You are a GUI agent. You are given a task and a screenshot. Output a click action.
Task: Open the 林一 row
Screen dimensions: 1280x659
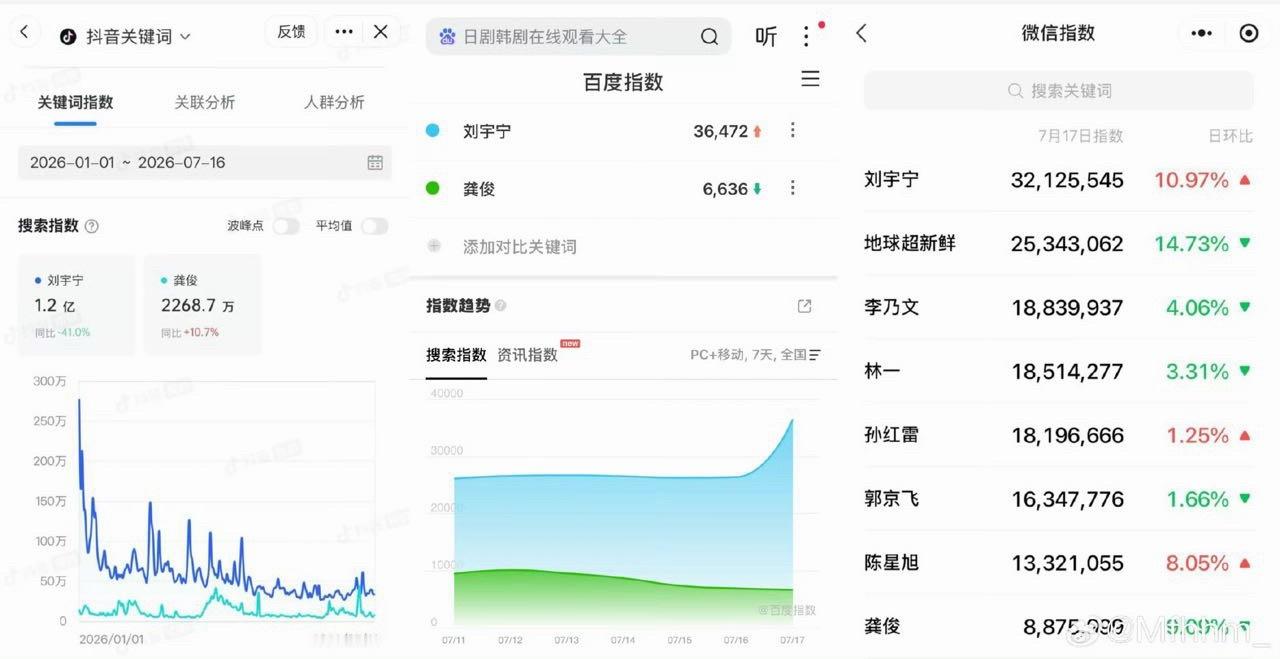pos(1059,371)
